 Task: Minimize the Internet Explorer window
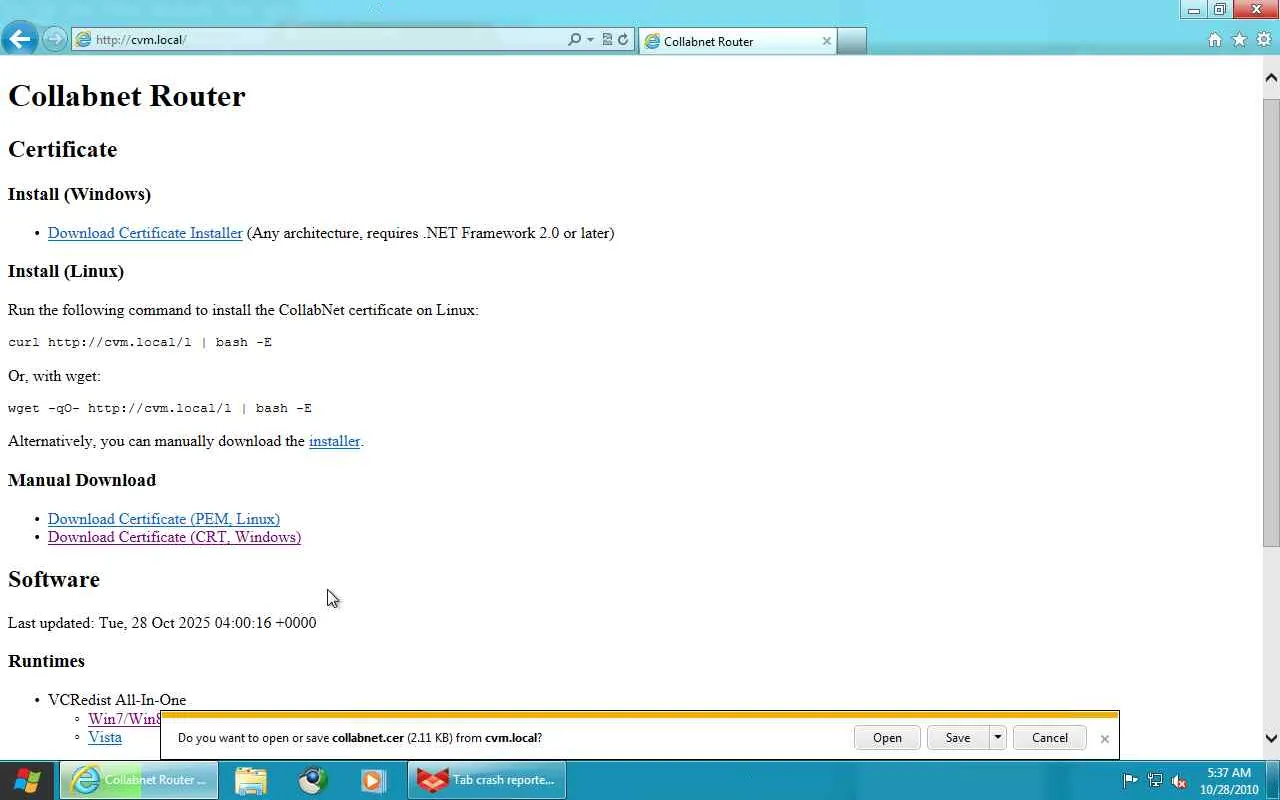tap(1193, 10)
